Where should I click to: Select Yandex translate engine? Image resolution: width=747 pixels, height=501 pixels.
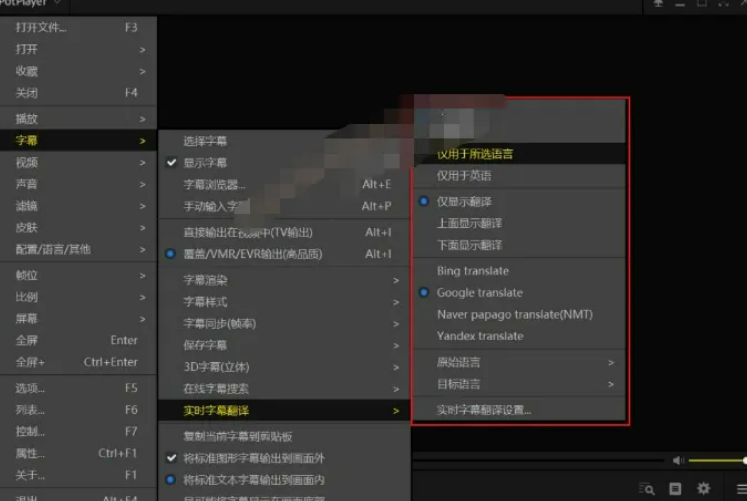click(519, 336)
